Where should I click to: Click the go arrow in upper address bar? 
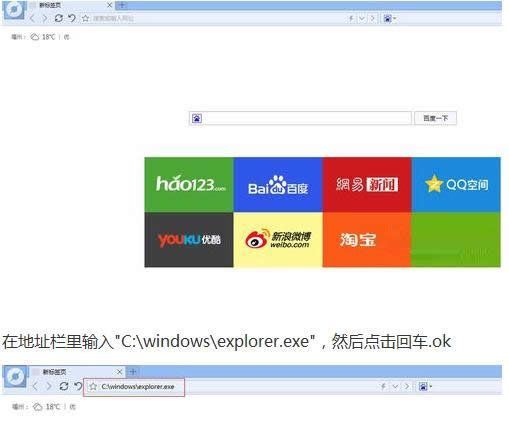(373, 18)
